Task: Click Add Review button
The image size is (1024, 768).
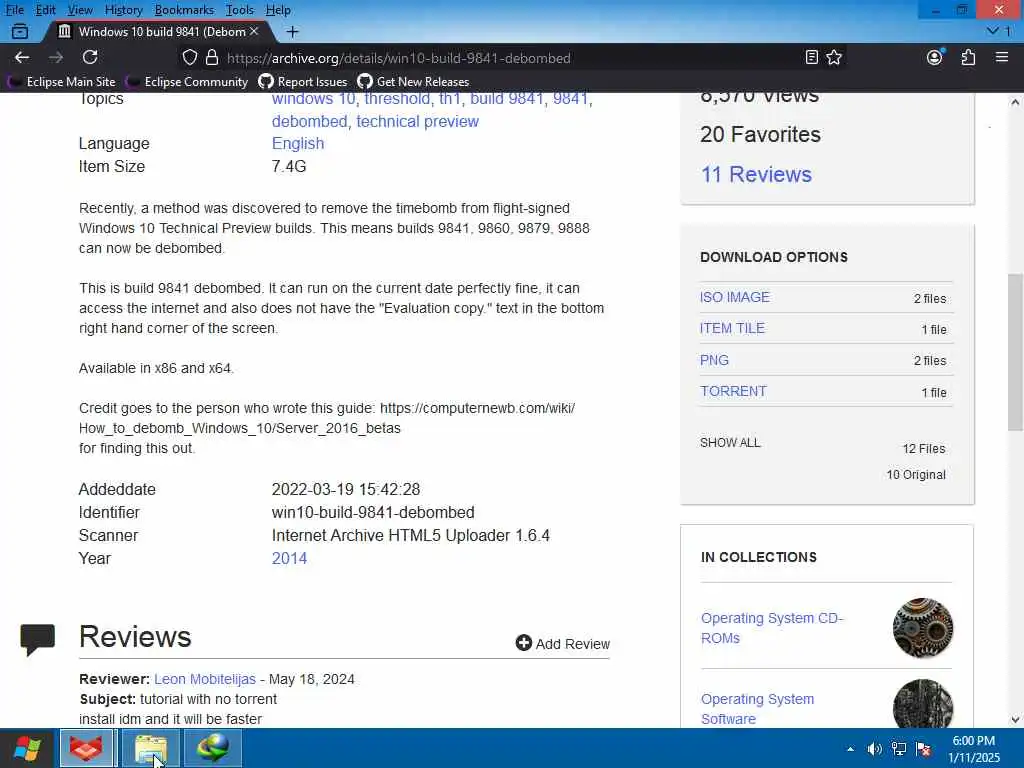Action: pos(562,644)
